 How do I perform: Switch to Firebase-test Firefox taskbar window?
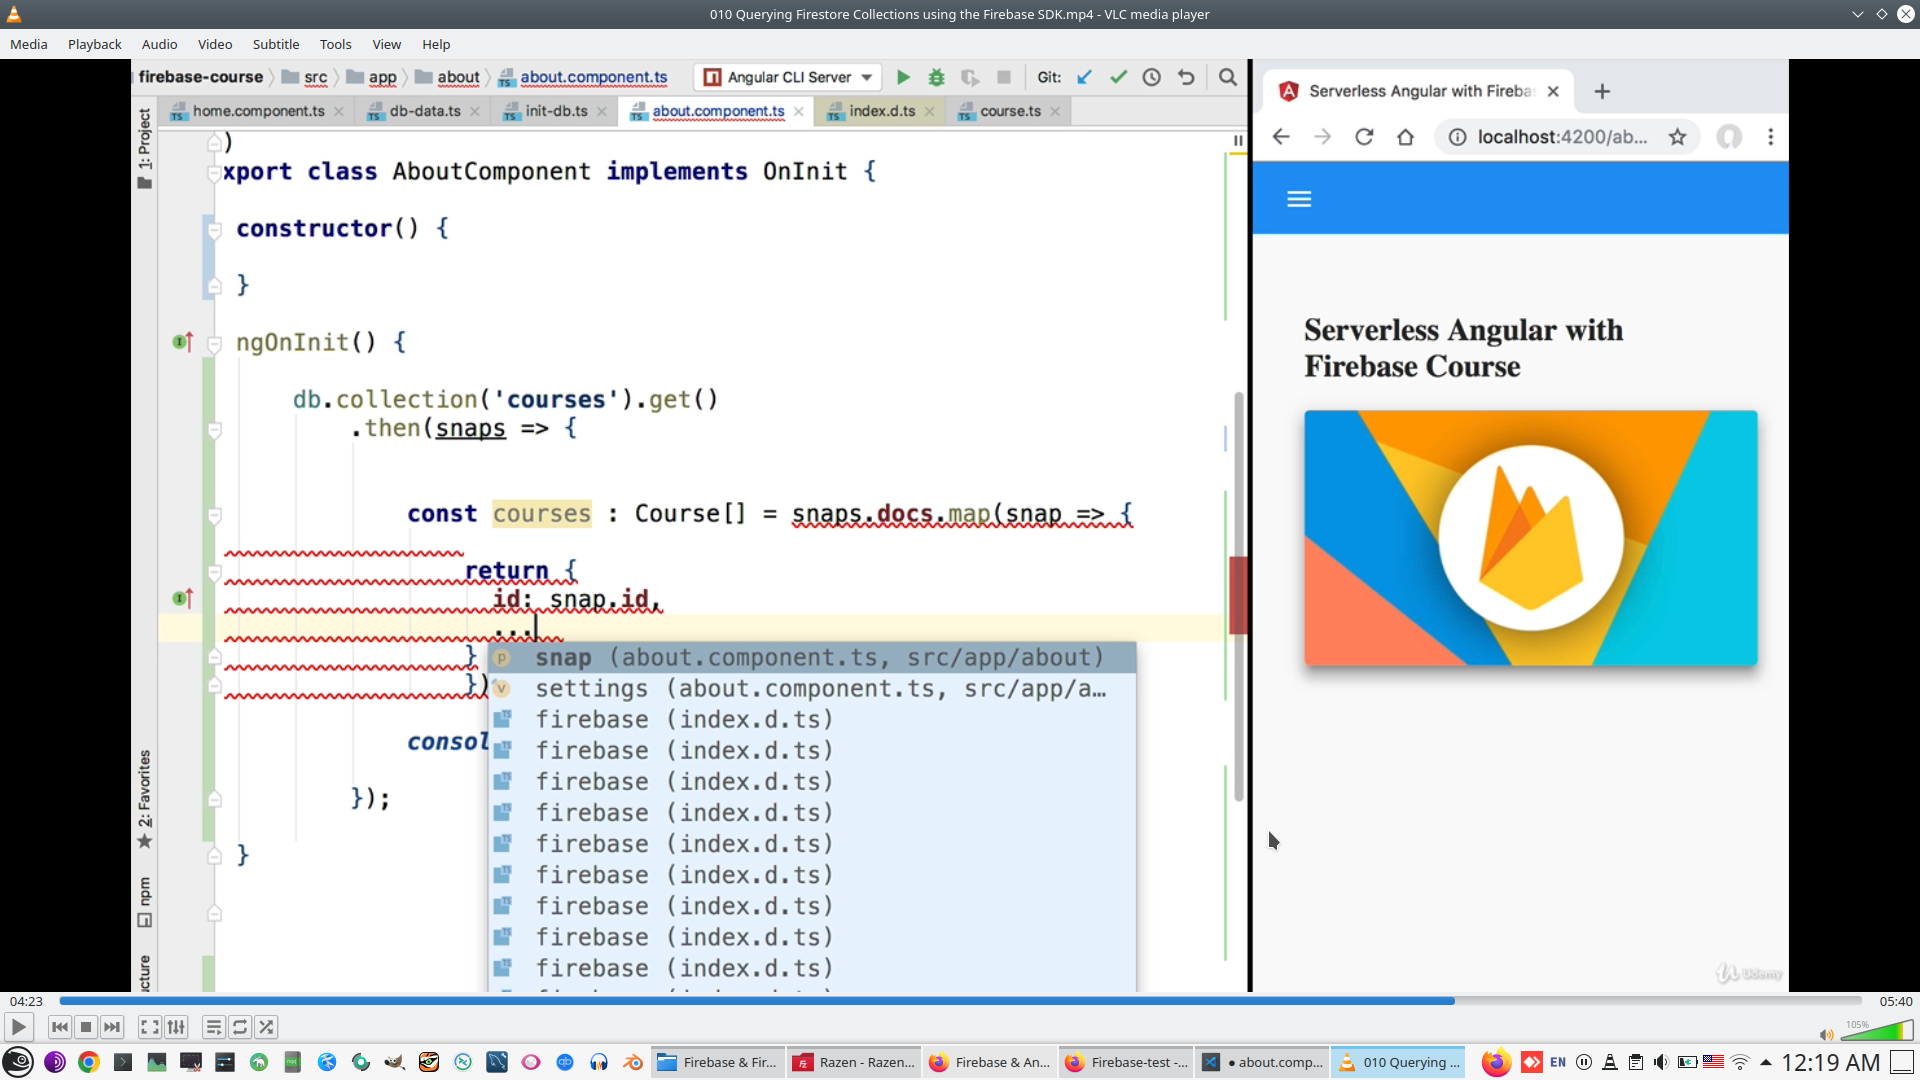click(1127, 1062)
